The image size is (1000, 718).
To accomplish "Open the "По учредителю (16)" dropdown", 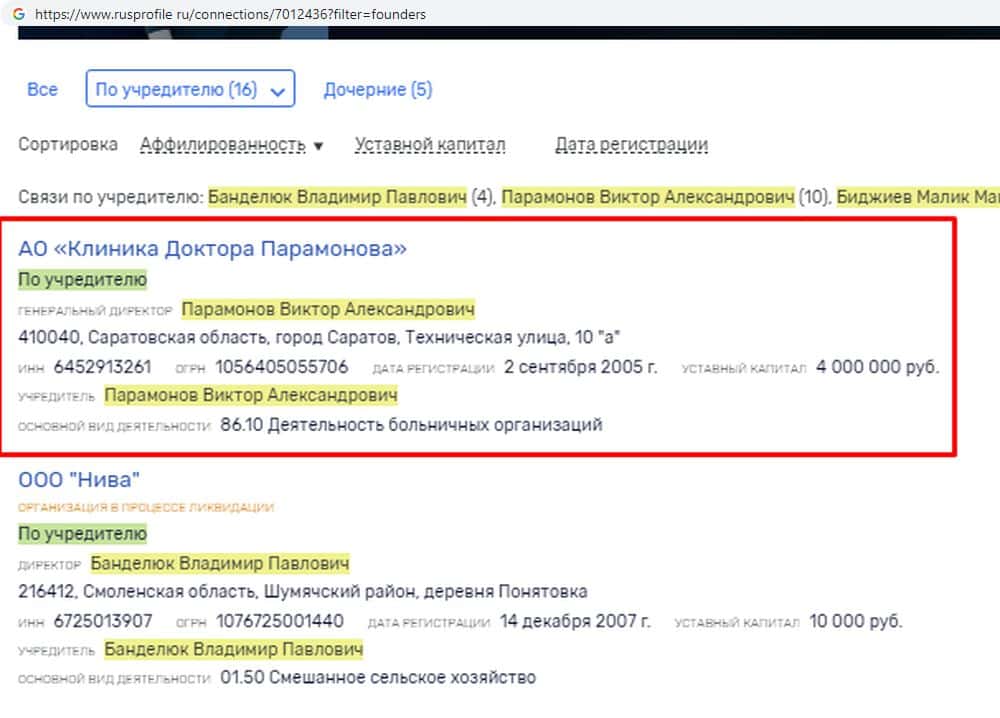I will coord(190,89).
